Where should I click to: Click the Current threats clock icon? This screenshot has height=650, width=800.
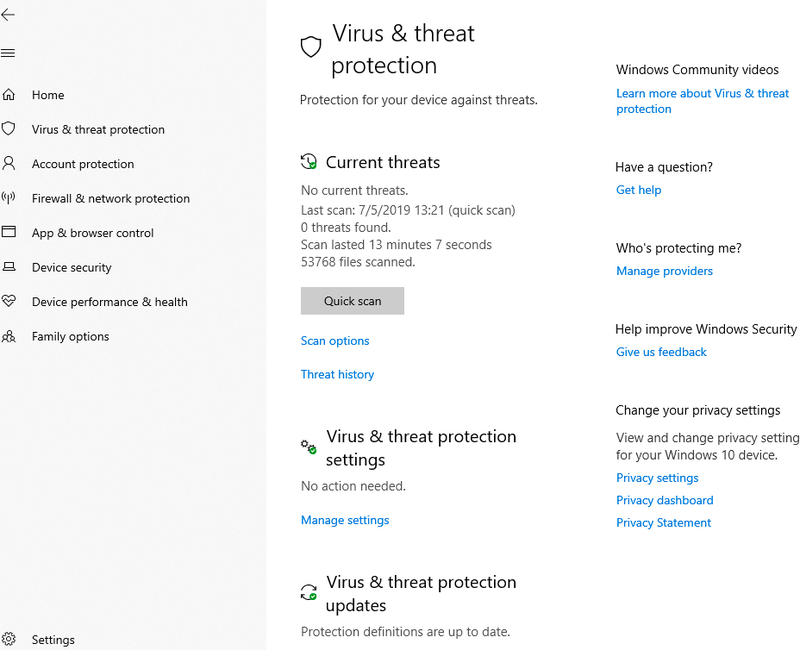point(309,161)
